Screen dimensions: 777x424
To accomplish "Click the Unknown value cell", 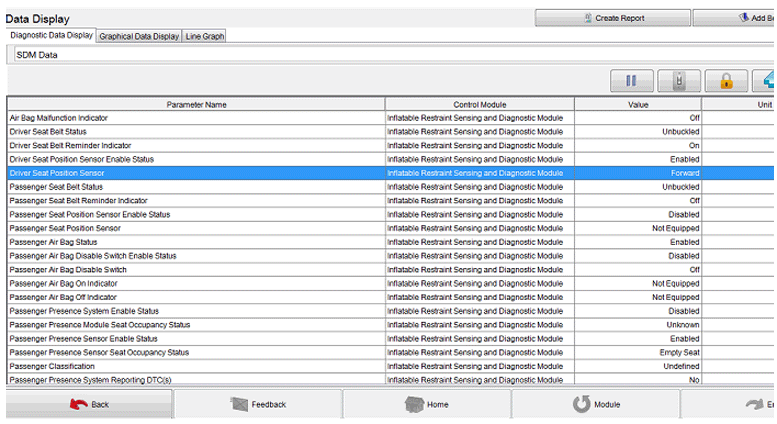I will (x=638, y=325).
